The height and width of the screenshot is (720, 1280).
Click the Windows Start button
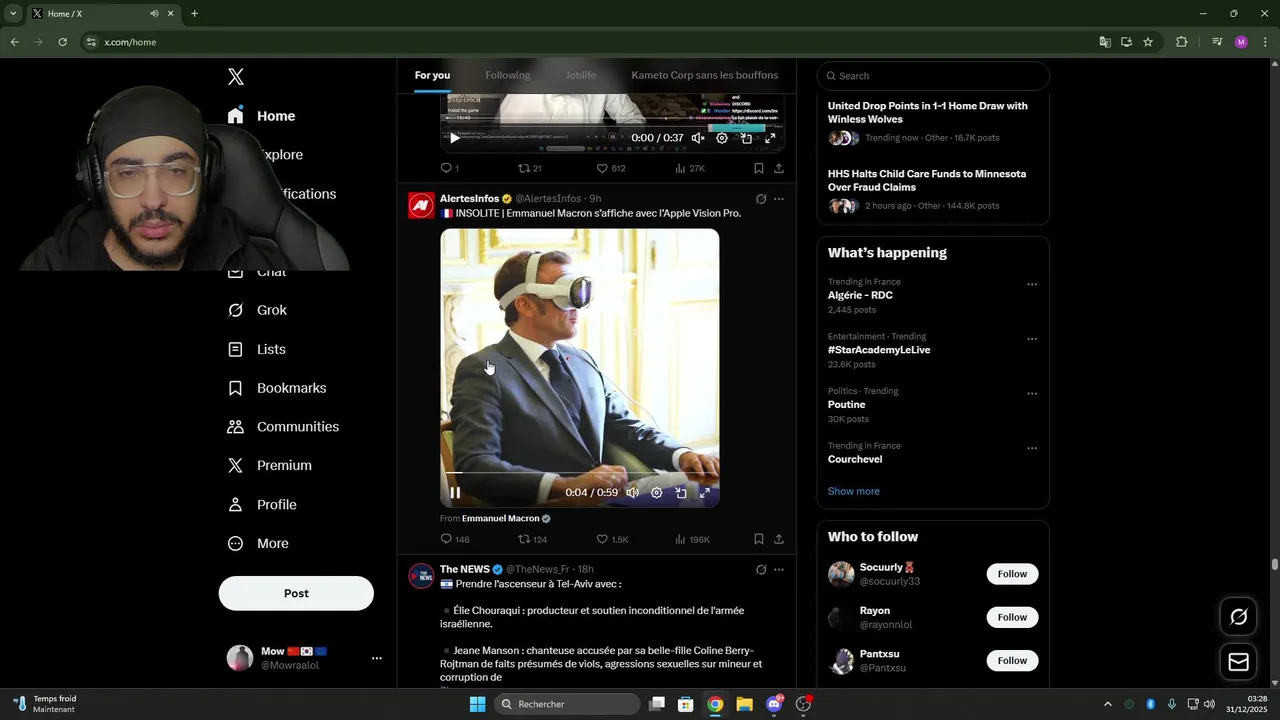[x=477, y=704]
